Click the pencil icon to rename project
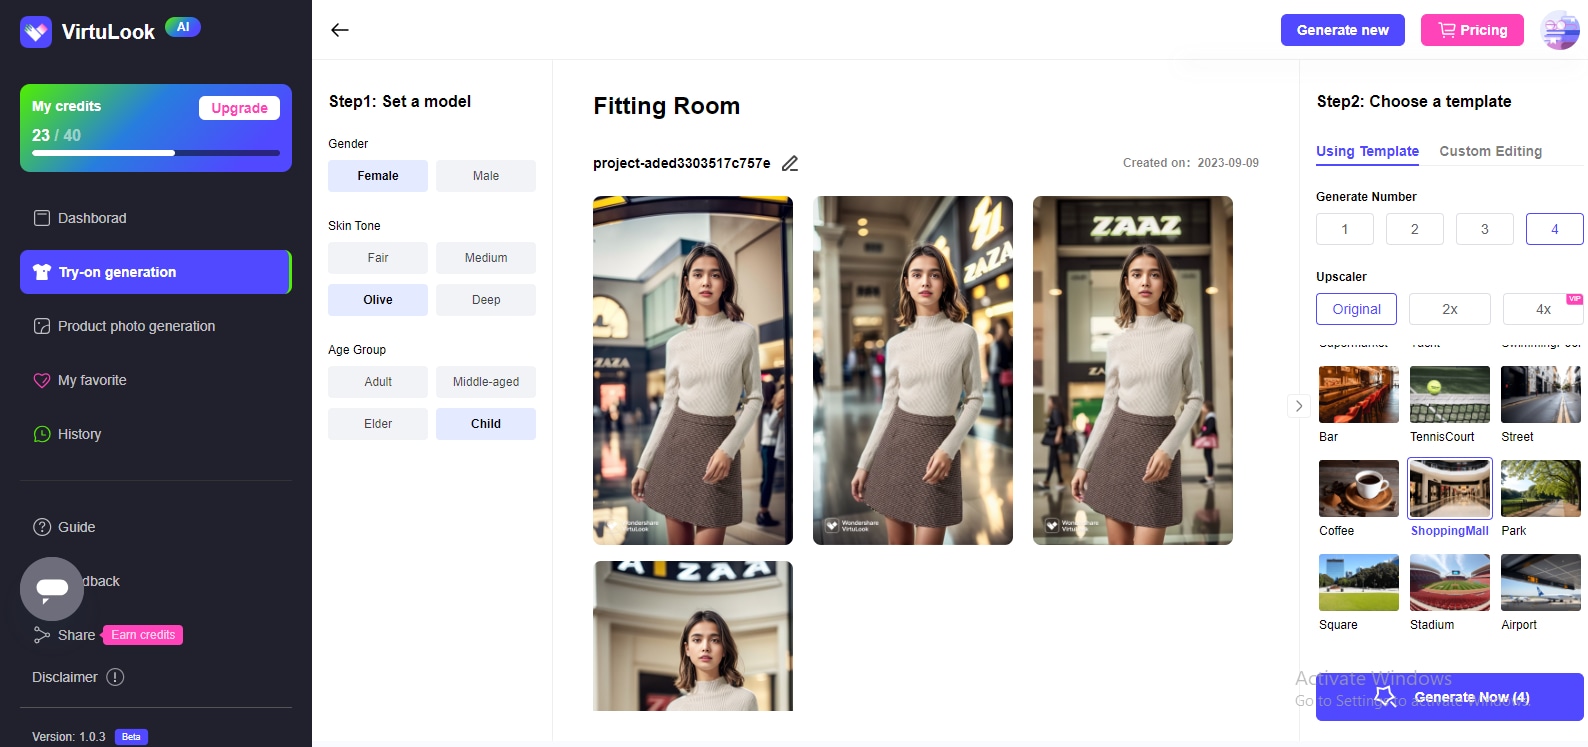This screenshot has height=747, width=1588. pyautogui.click(x=790, y=163)
